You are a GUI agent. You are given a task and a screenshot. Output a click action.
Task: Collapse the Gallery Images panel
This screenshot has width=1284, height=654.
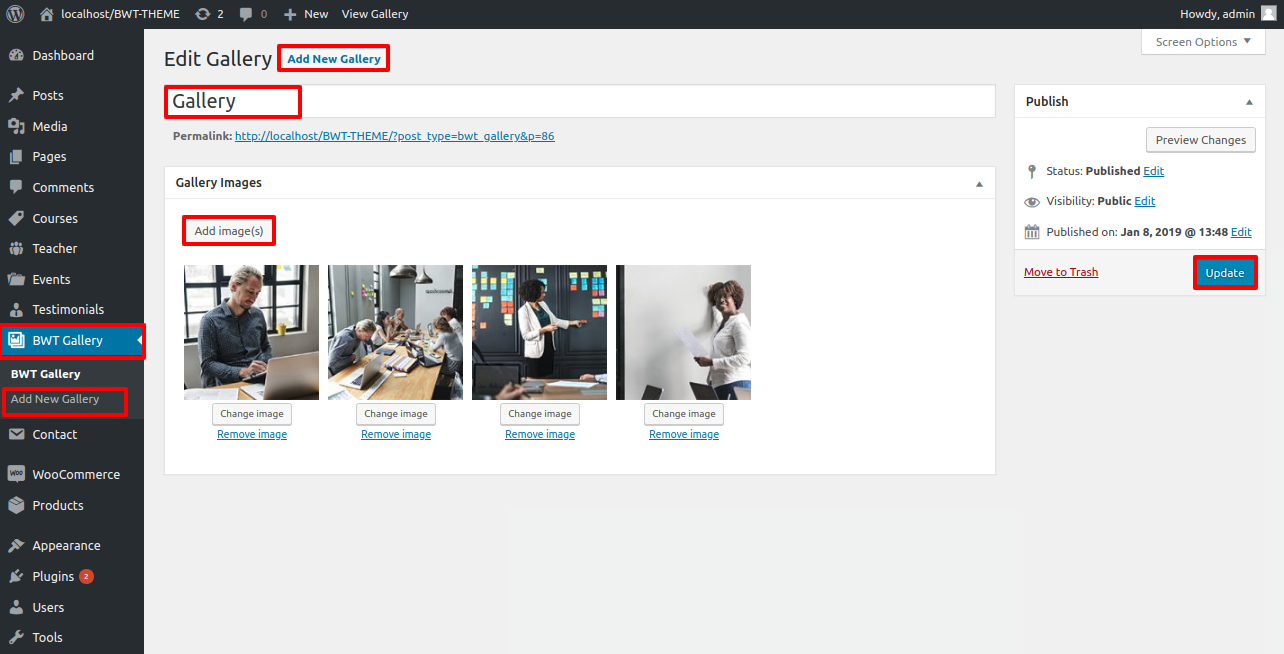coord(979,184)
